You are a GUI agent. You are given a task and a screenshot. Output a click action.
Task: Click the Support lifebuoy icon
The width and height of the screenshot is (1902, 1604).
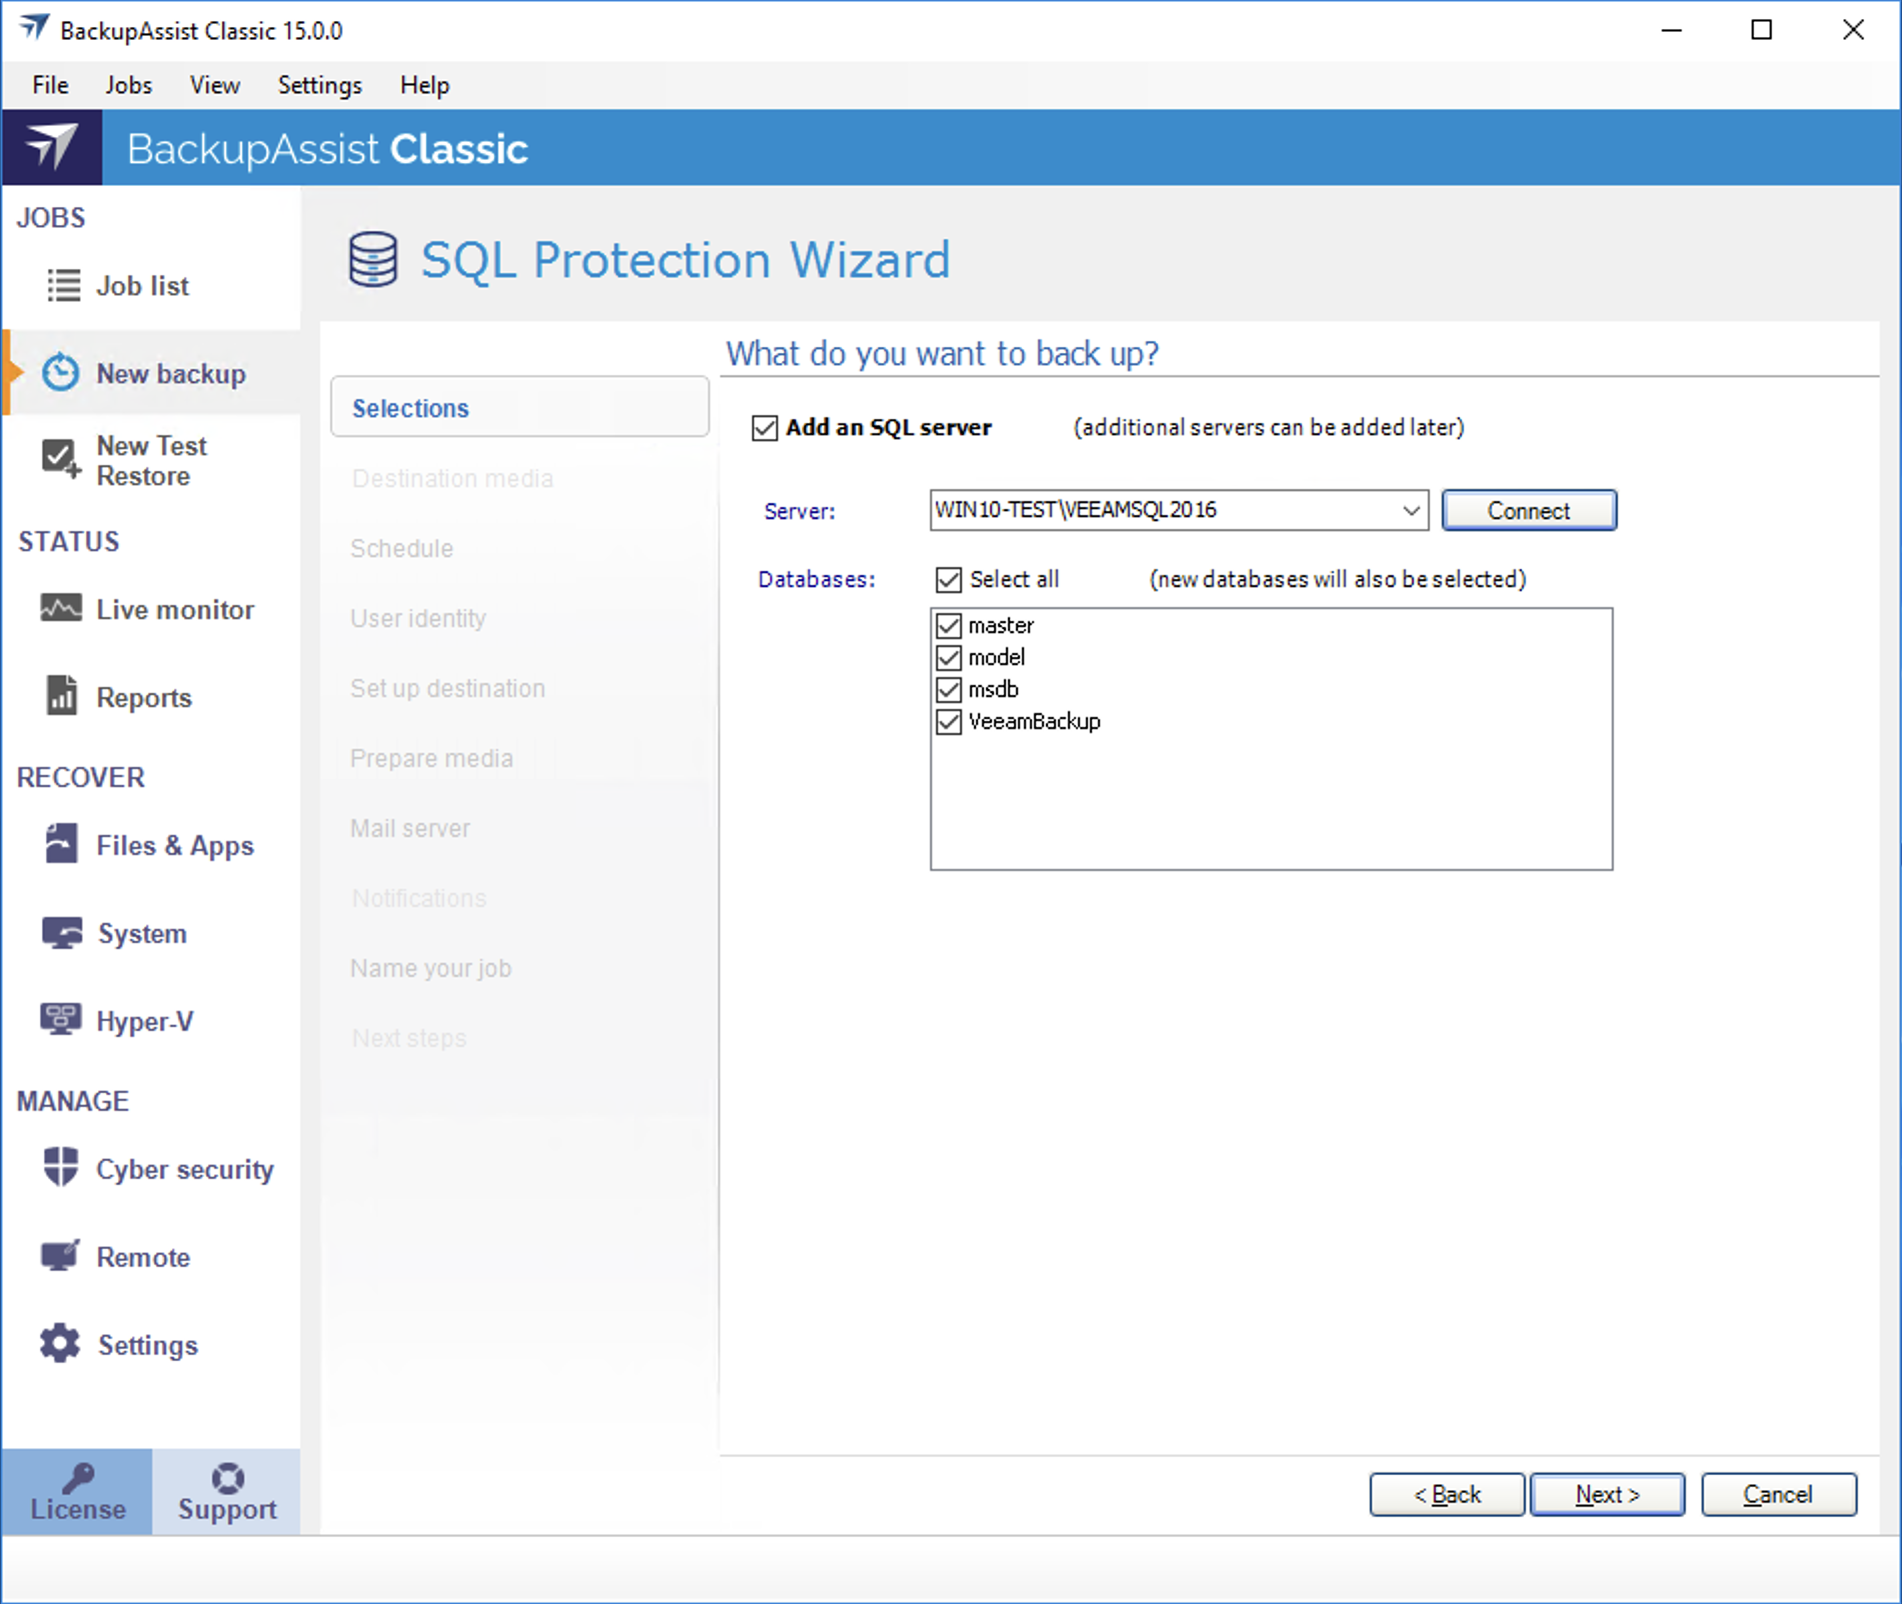click(x=227, y=1478)
